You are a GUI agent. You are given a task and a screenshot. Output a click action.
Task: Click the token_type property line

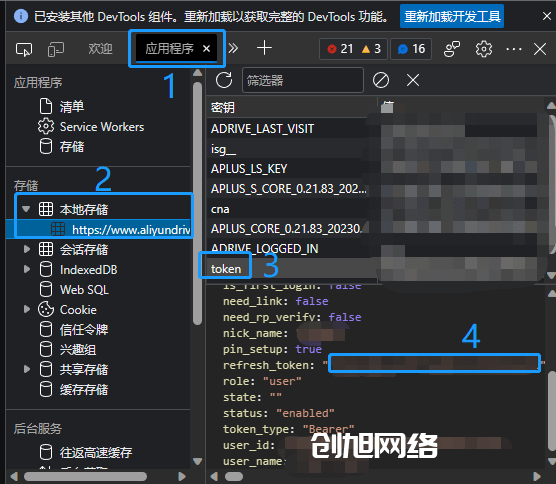click(x=288, y=429)
